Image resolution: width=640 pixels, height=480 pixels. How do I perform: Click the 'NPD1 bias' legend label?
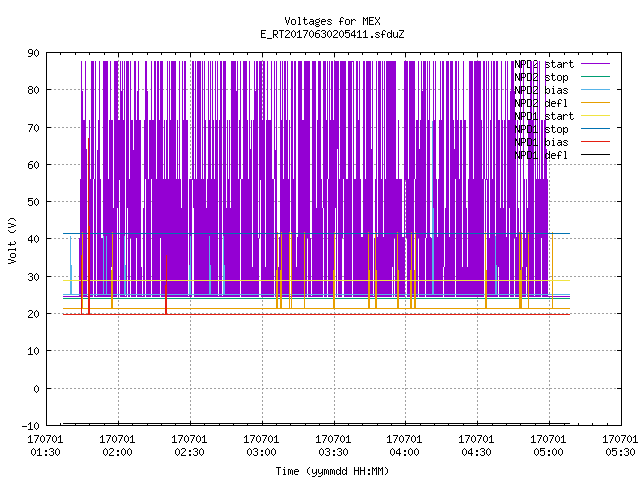click(541, 142)
